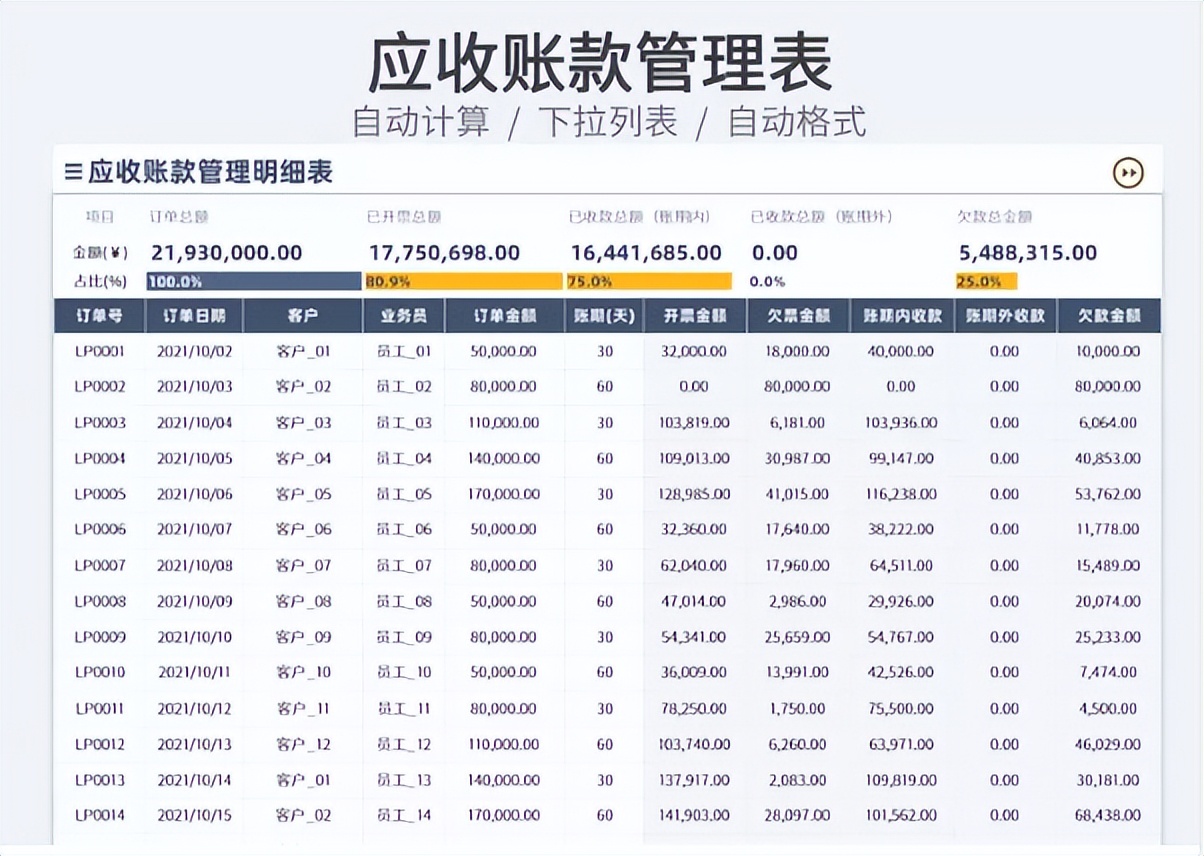Click the circular fast-forward icon

[x=1128, y=172]
